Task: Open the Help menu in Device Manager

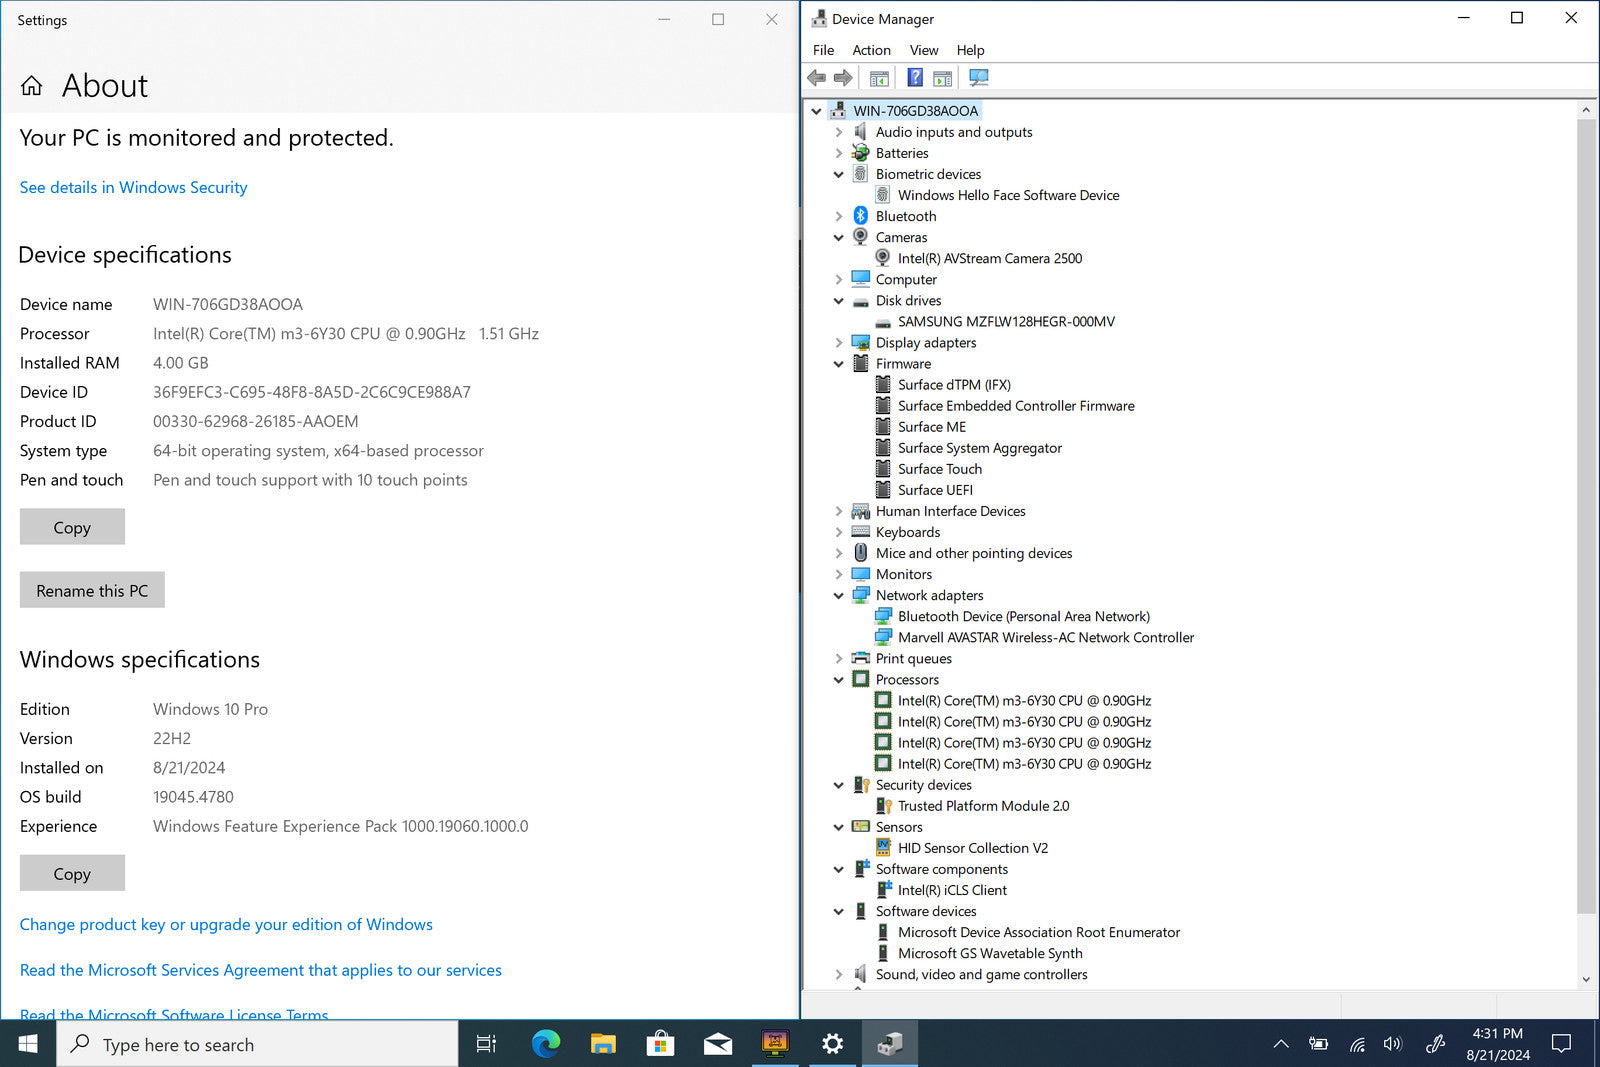Action: [970, 50]
